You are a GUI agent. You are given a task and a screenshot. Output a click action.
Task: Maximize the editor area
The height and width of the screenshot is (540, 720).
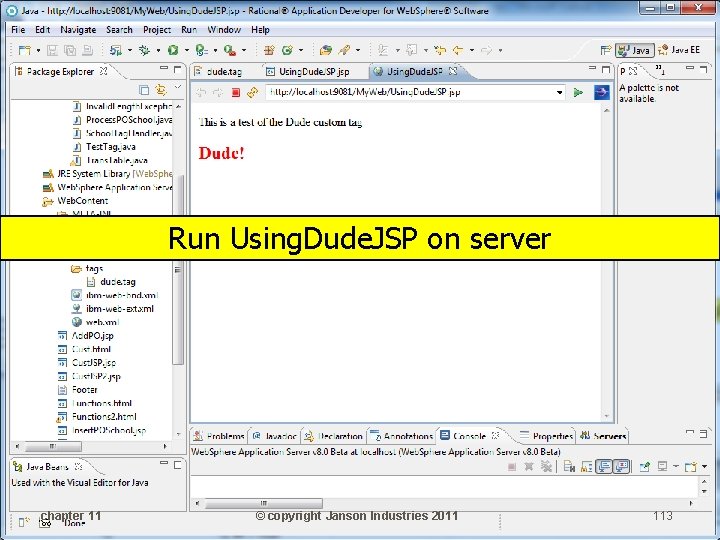point(606,69)
